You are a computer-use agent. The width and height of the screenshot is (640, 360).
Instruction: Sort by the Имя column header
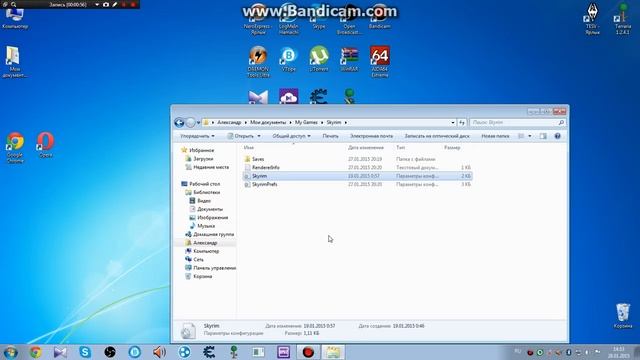click(x=249, y=147)
